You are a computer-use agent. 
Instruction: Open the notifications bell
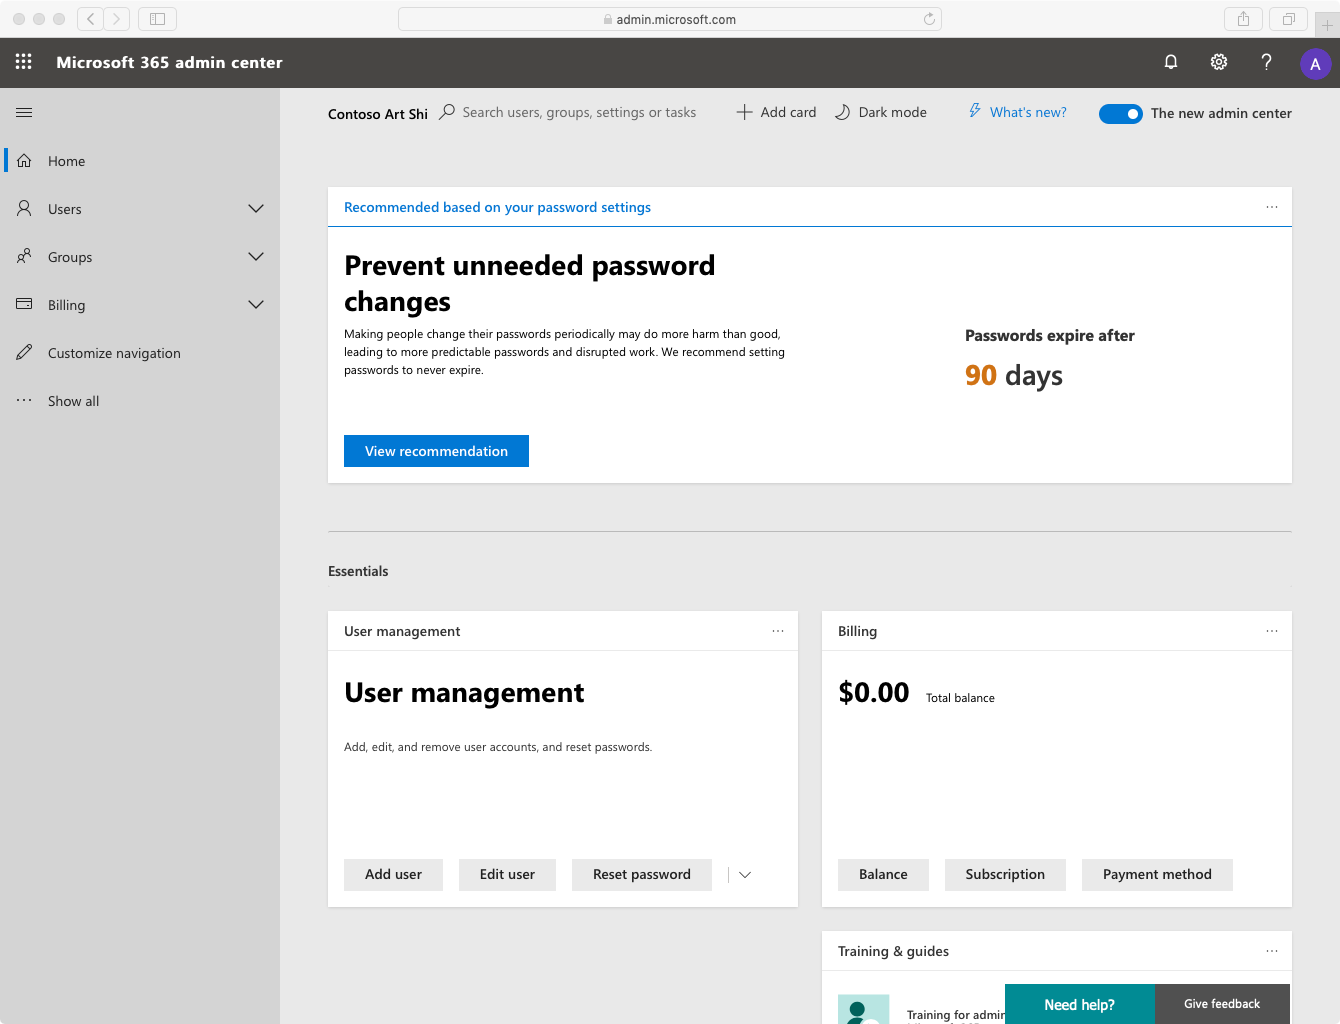click(1171, 62)
